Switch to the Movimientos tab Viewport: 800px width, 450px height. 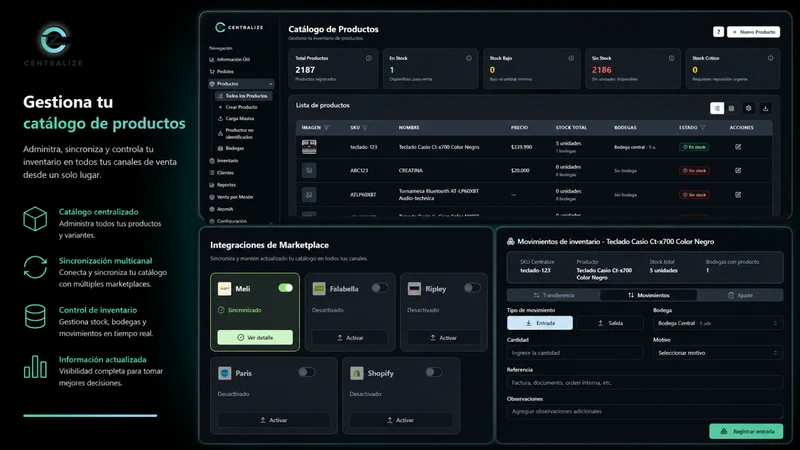coord(648,295)
